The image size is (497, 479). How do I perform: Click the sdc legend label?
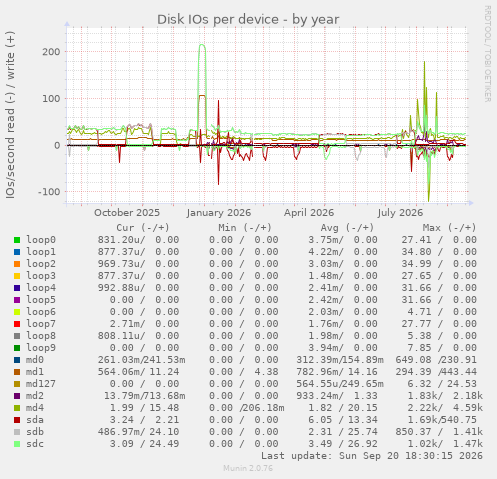35,444
